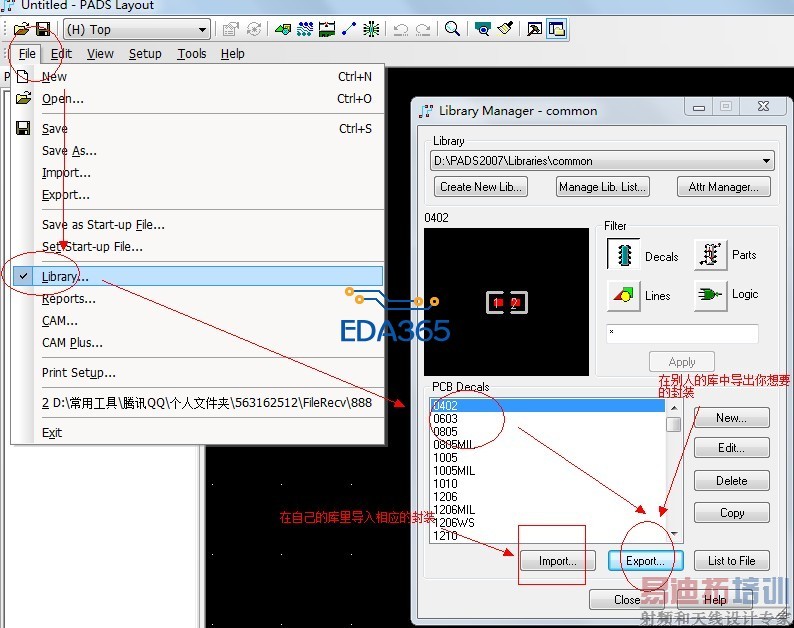
Task: Click the Export... button
Action: [x=645, y=561]
